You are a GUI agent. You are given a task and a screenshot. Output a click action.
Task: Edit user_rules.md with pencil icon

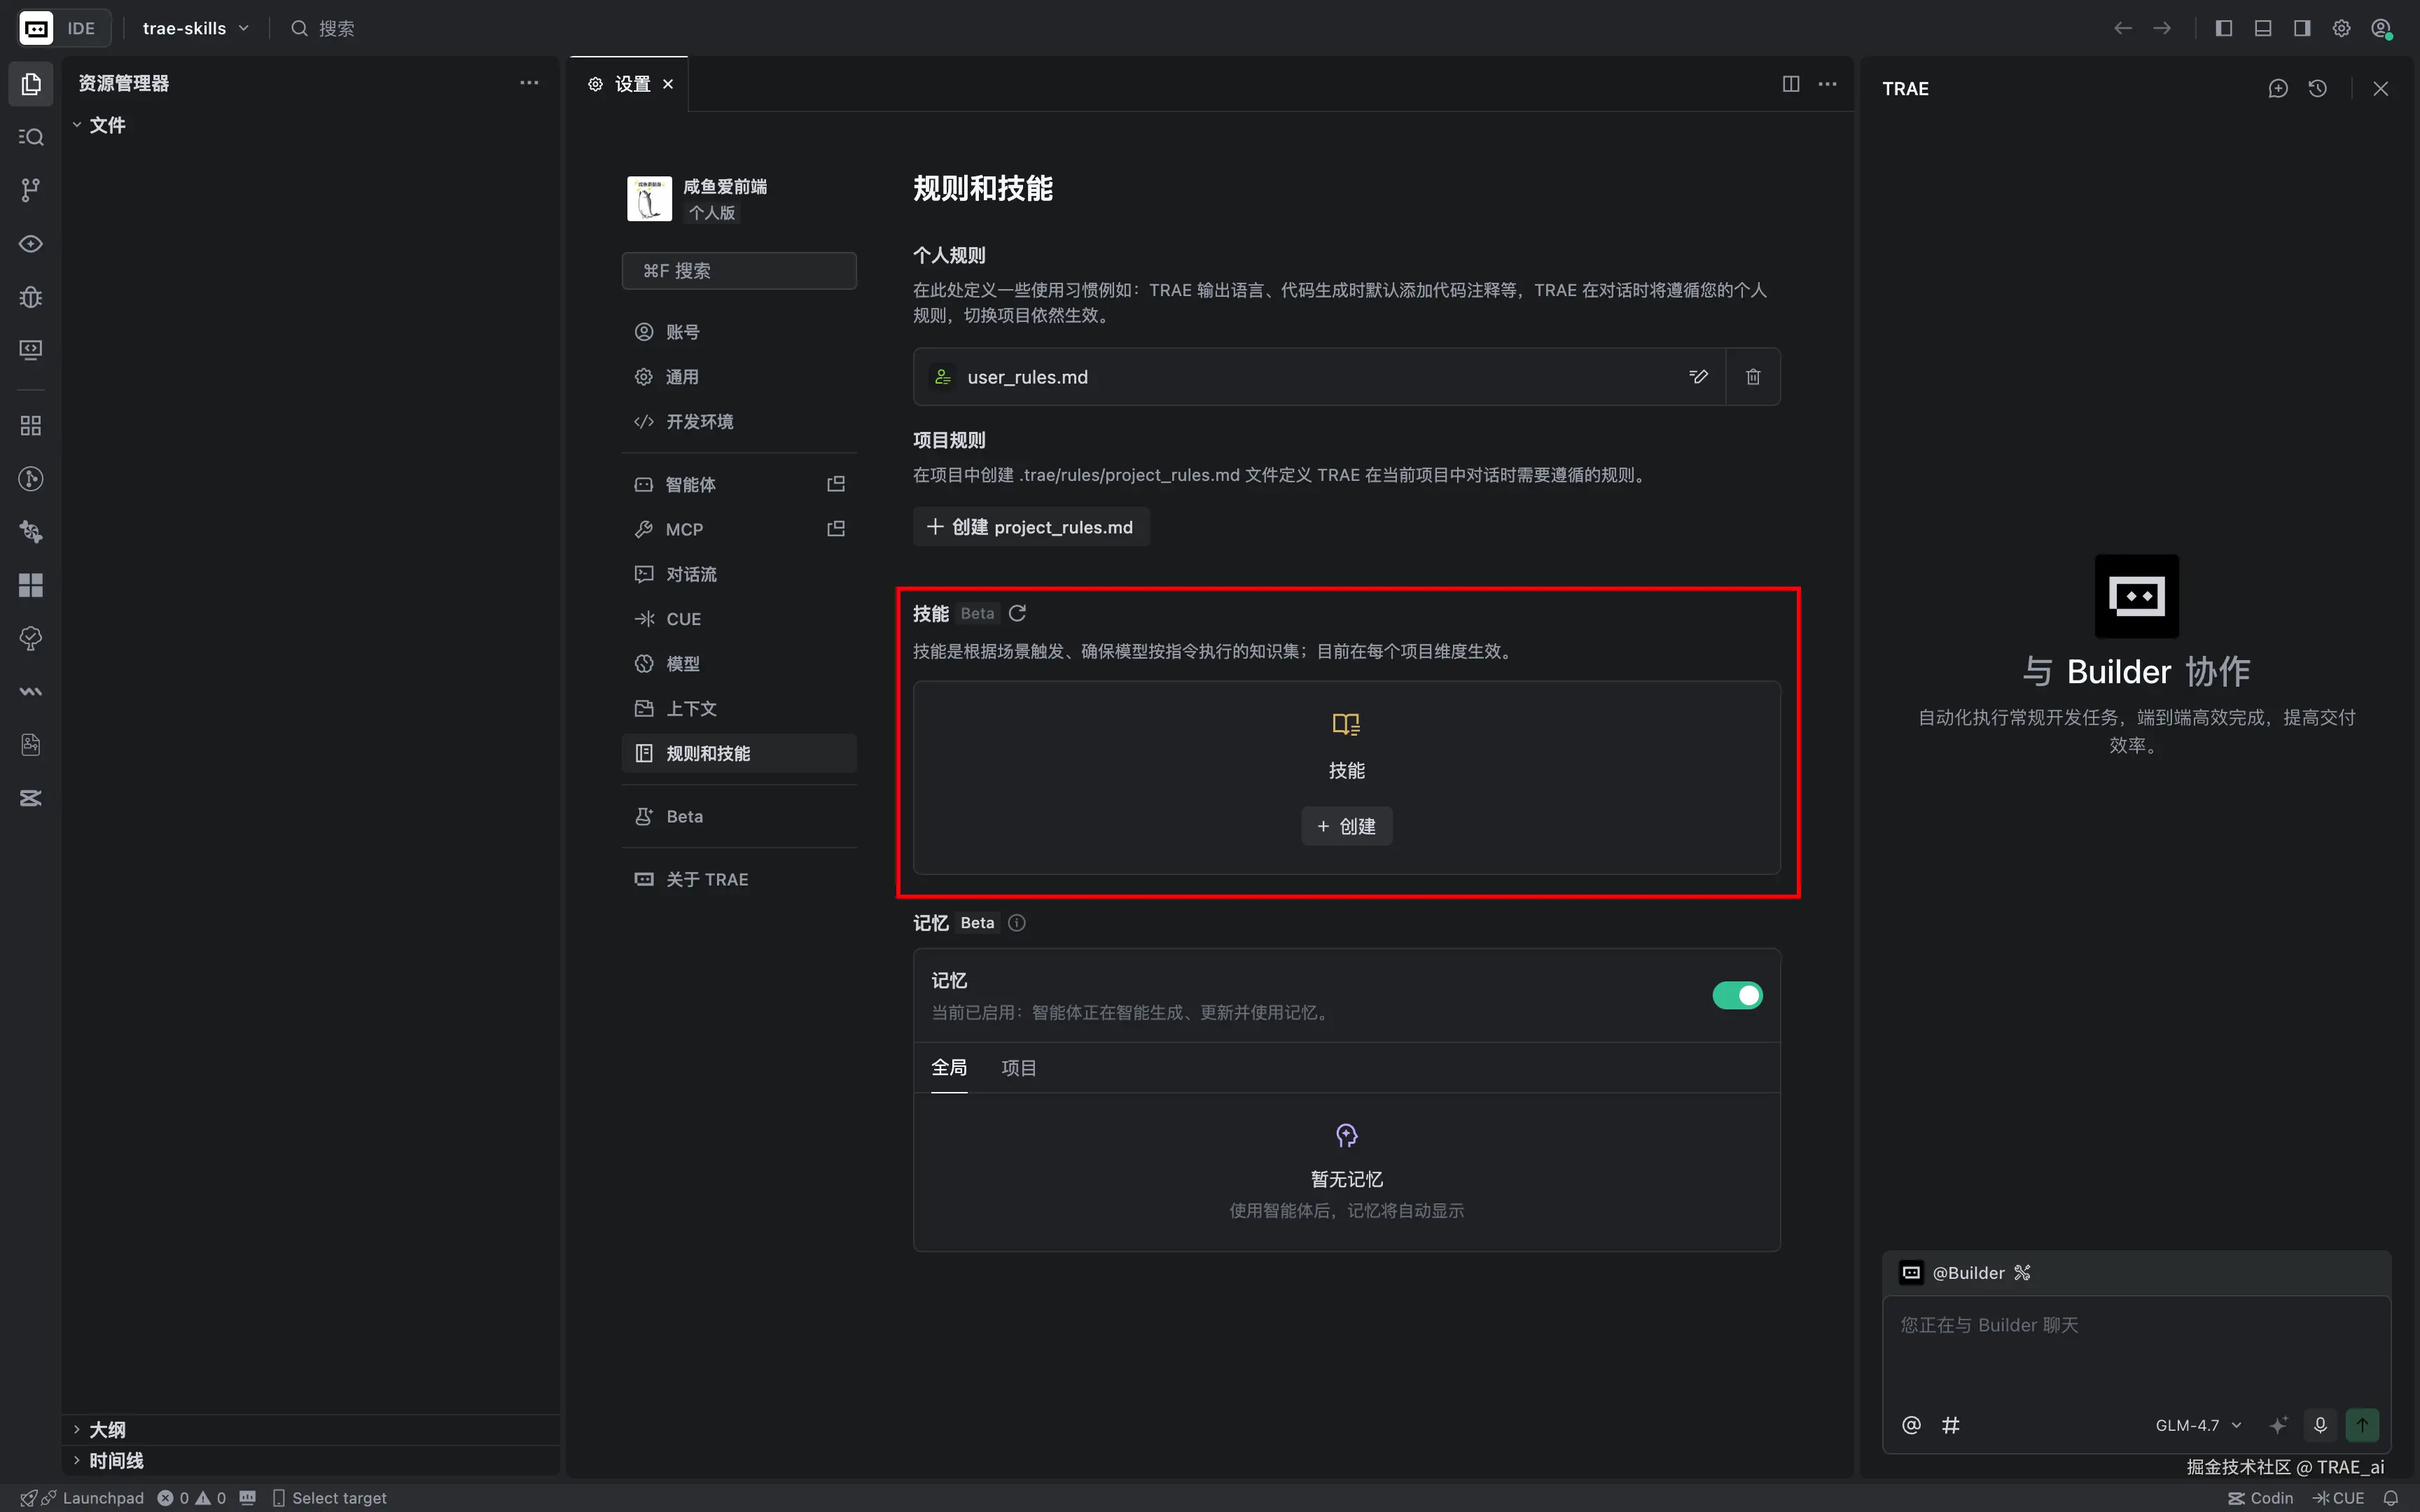[1698, 377]
